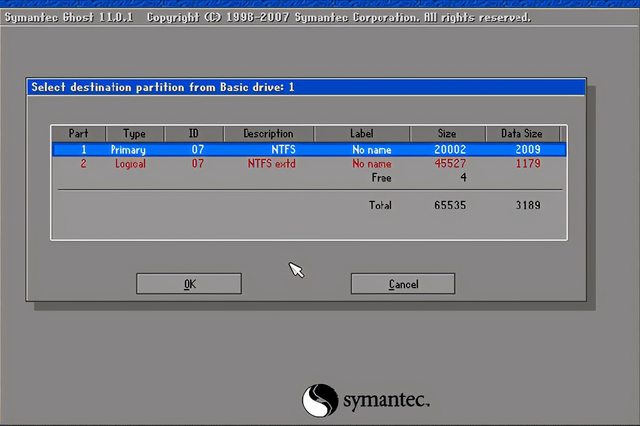Click the Symantec Ghost 11.0.1 header text
Viewport: 640px width, 426px height.
coord(71,18)
